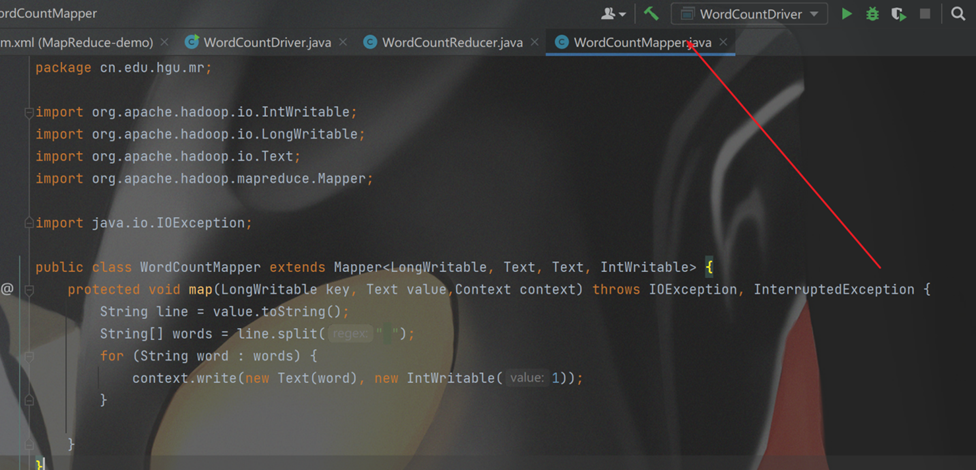The width and height of the screenshot is (976, 470).
Task: Click the WordCountDriver.java tab file icon
Action: [x=192, y=42]
